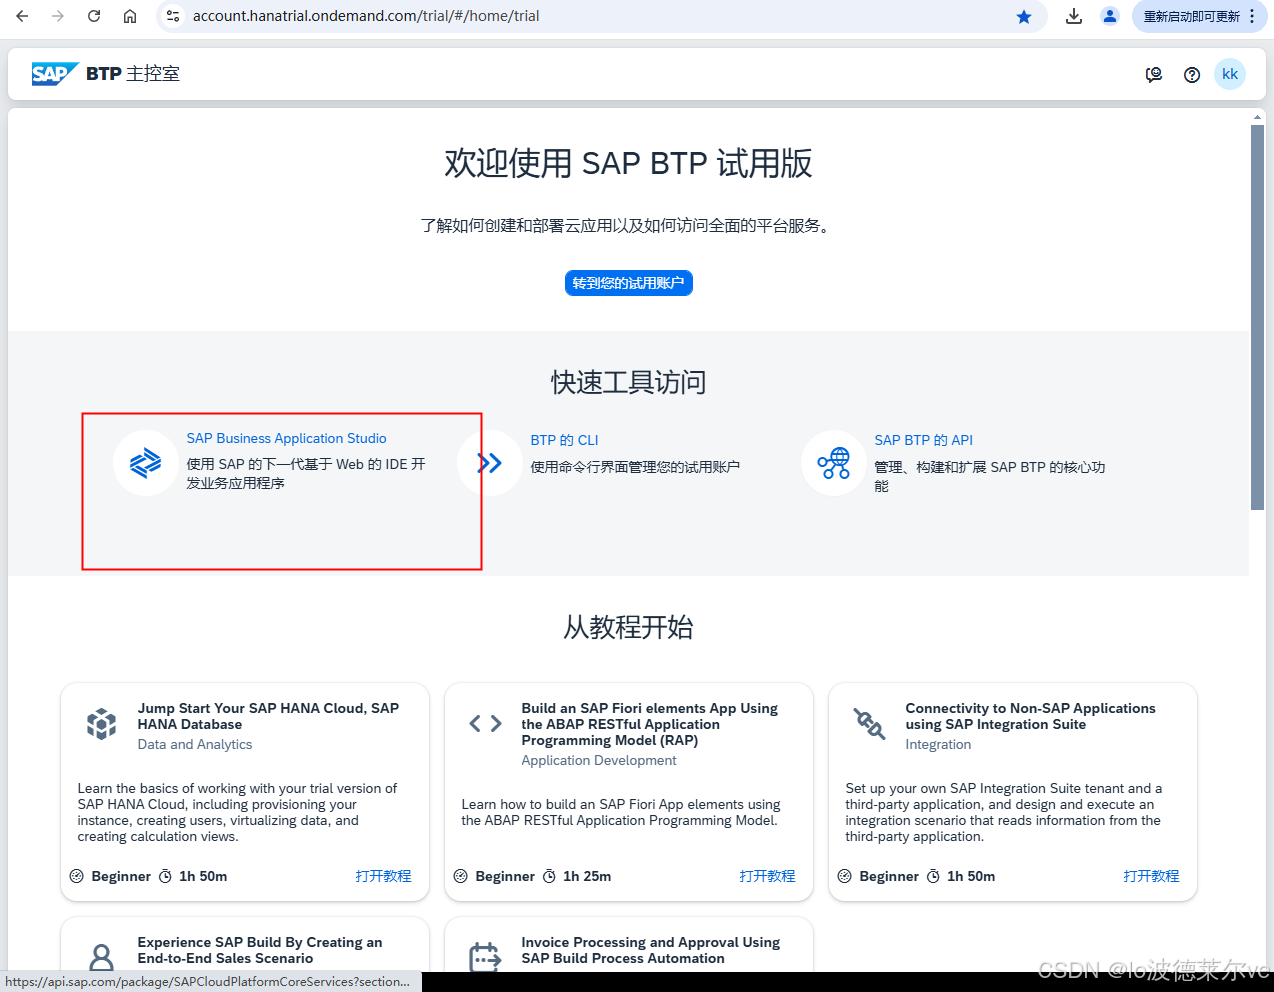Image resolution: width=1274 pixels, height=992 pixels.
Task: Open the SAP BTP API link
Action: [923, 440]
